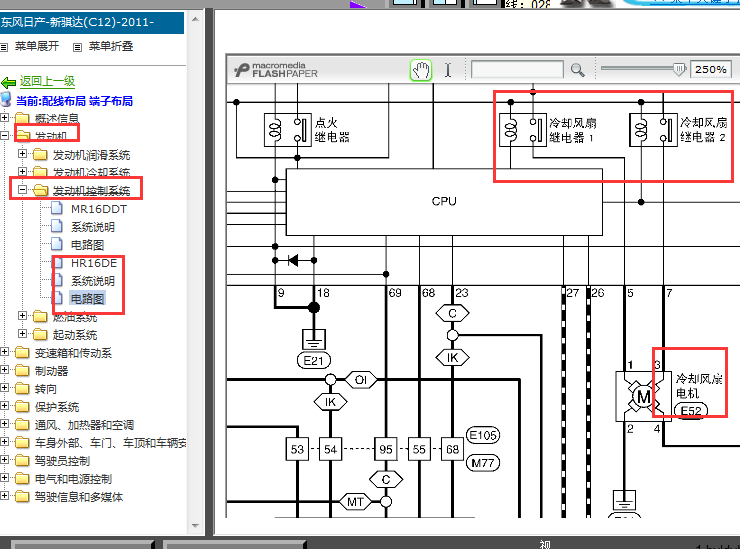Select the 驾驶员控制 folder
This screenshot has height=549, width=740.
[x=62, y=461]
